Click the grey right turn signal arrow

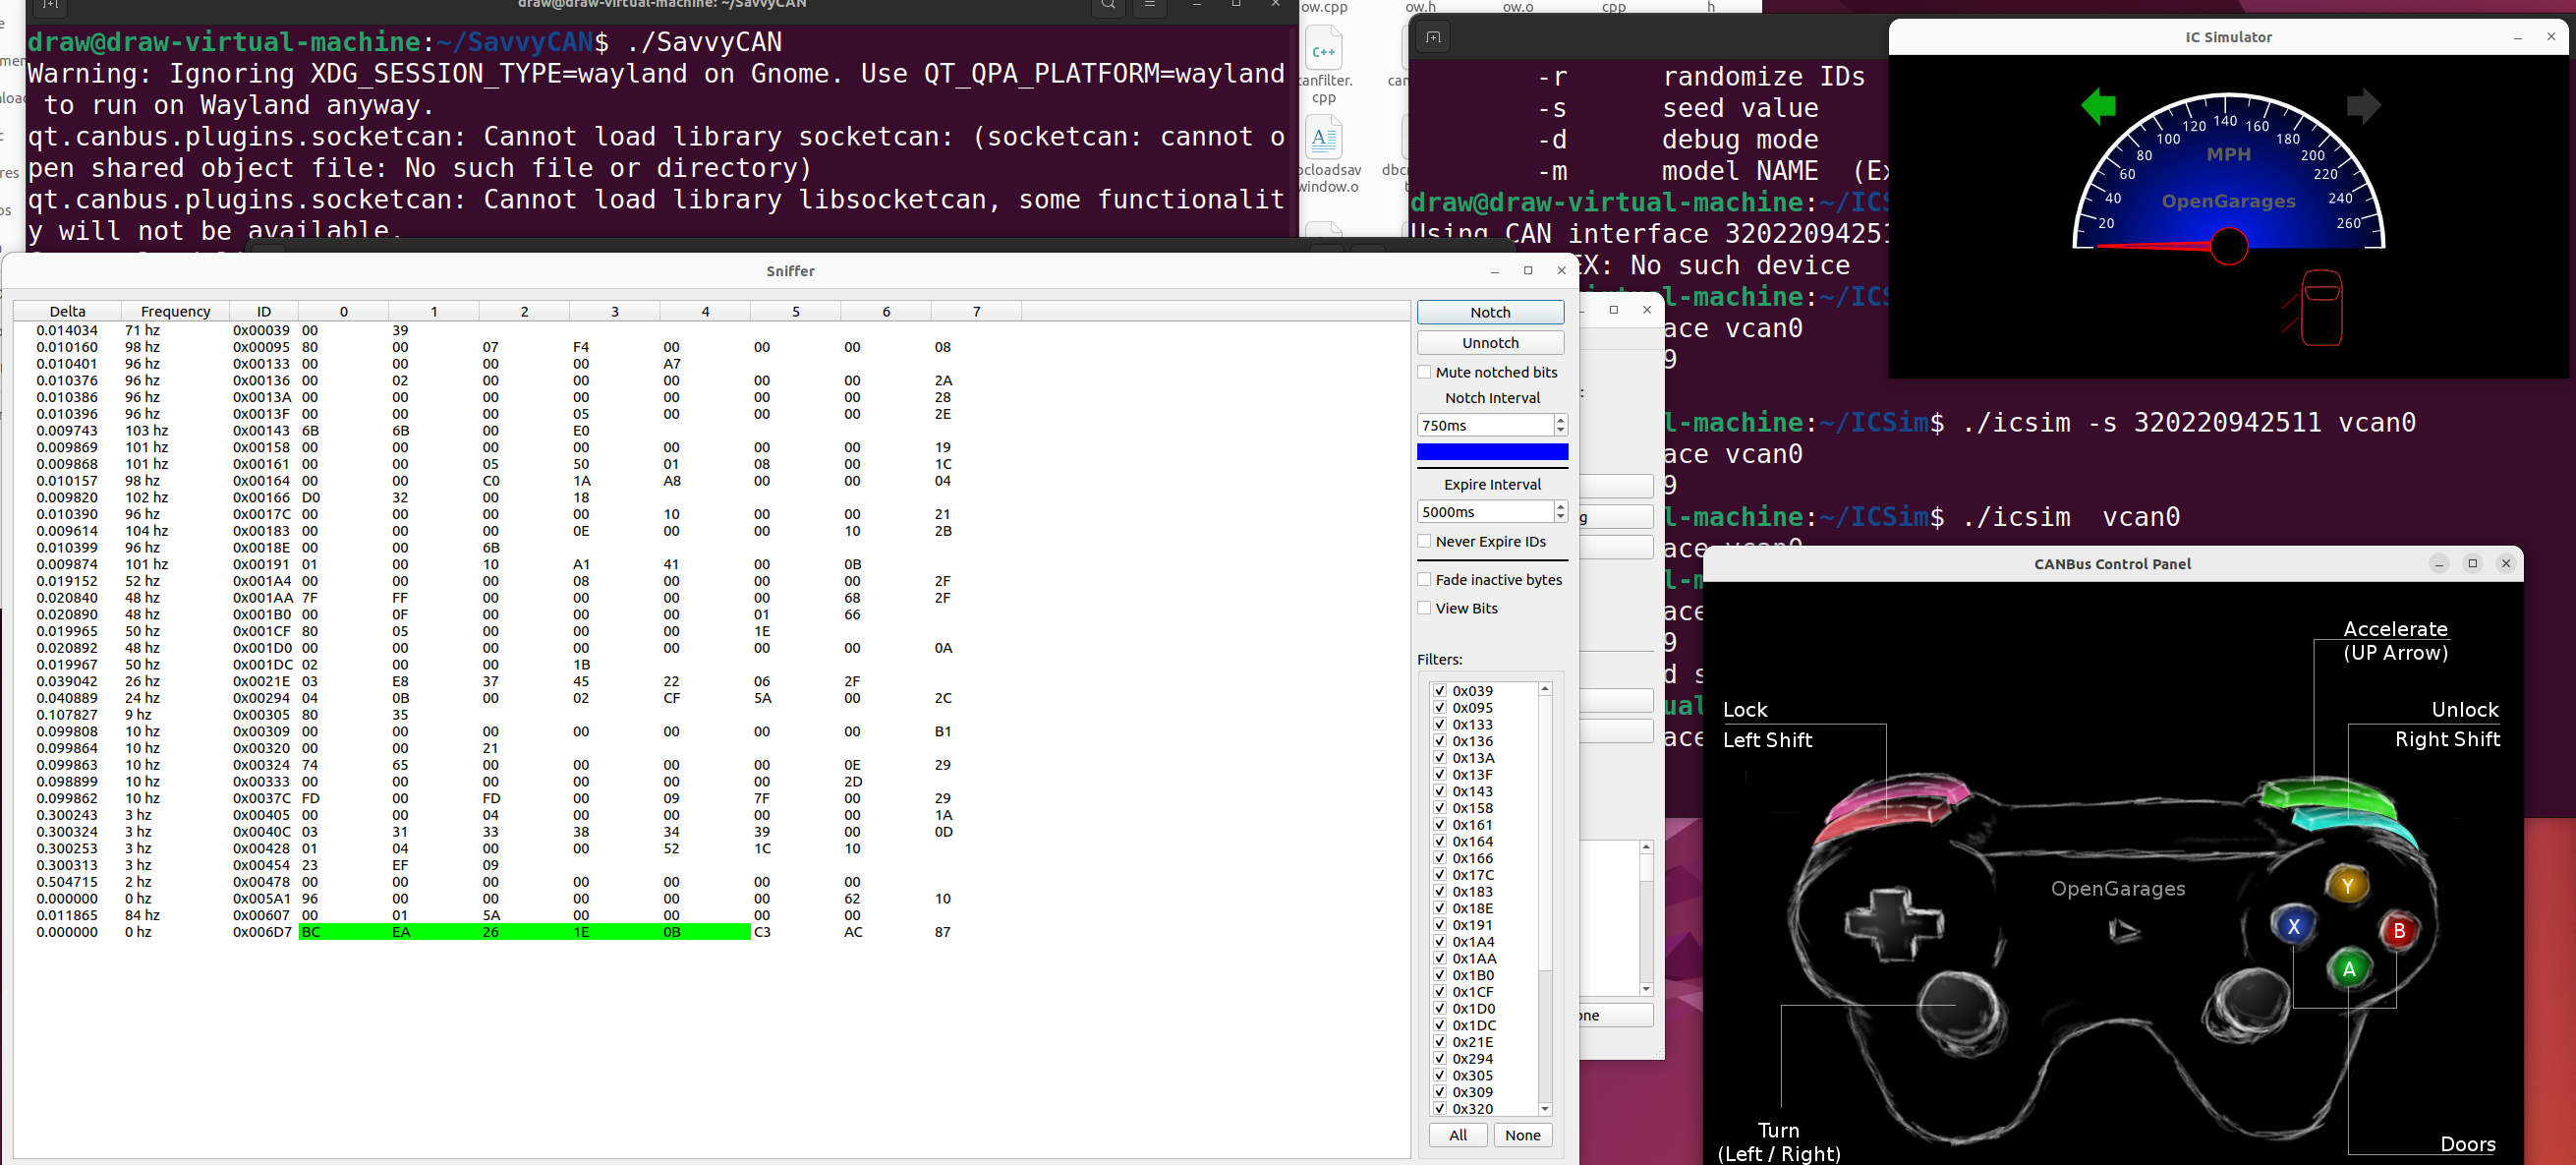[2362, 105]
